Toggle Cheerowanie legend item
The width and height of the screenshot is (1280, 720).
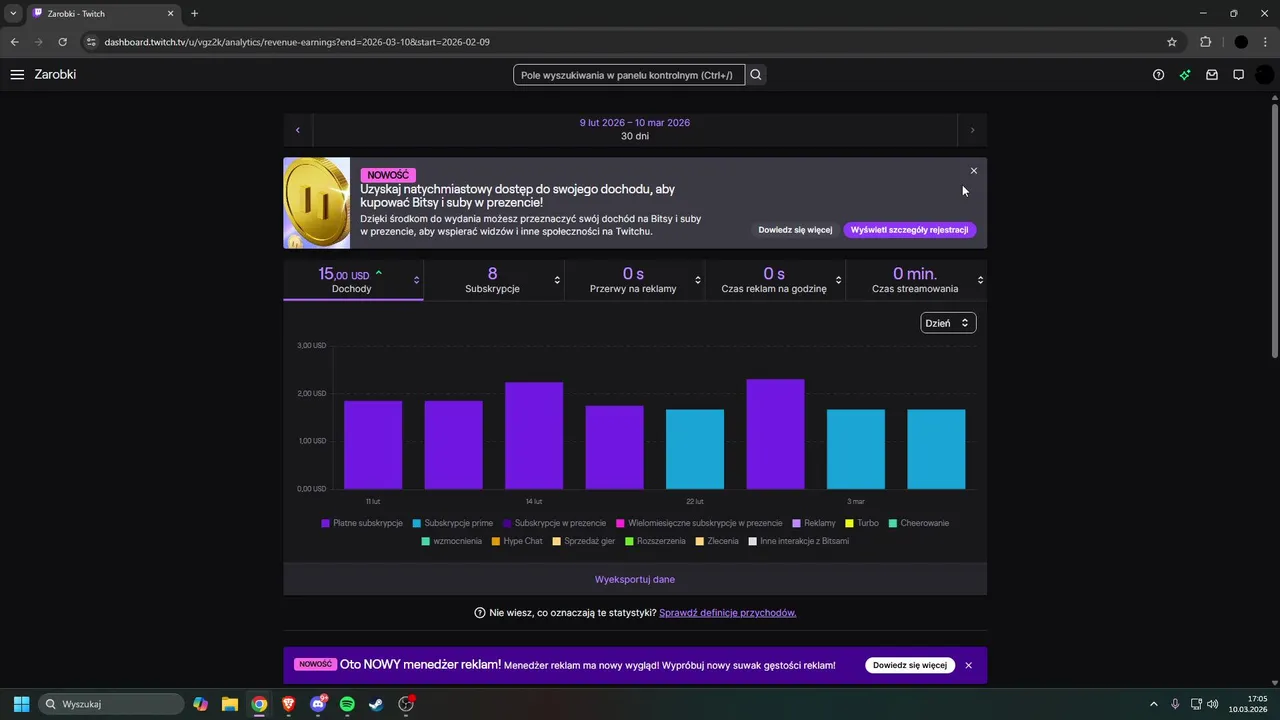point(919,523)
